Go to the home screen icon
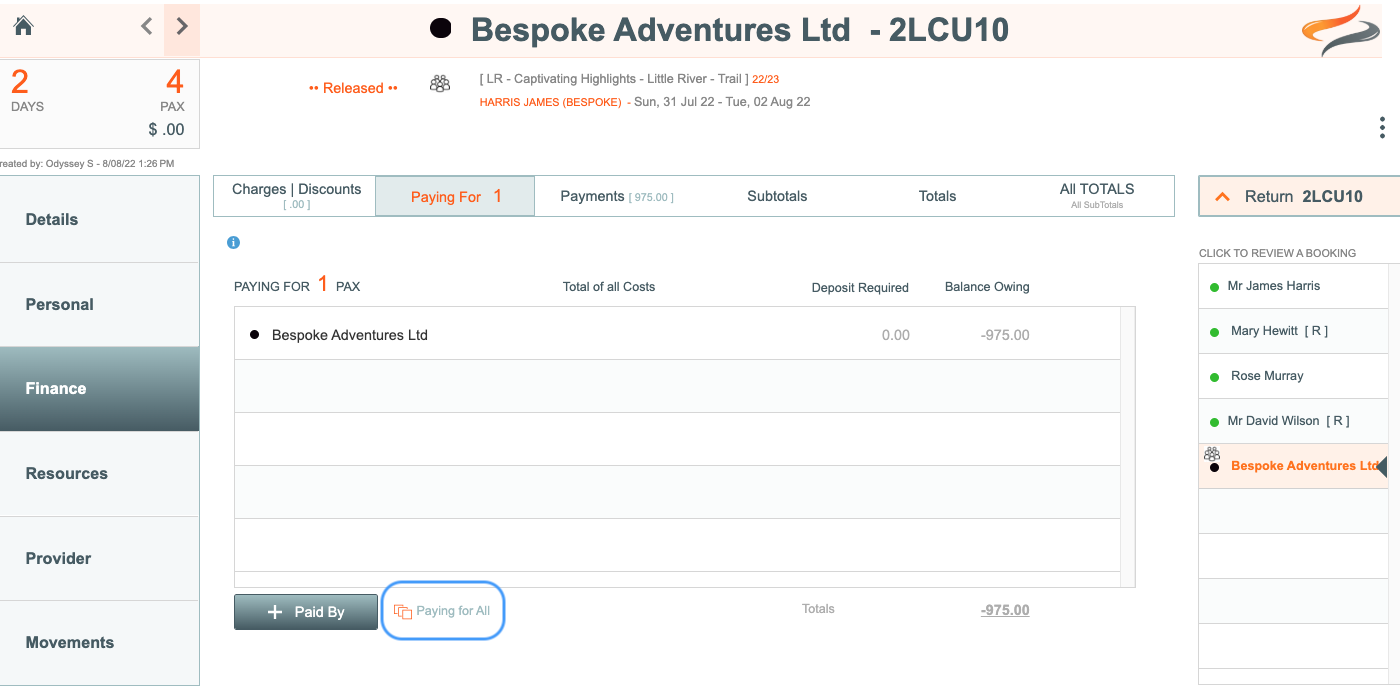Image resolution: width=1400 pixels, height=694 pixels. pos(23,26)
